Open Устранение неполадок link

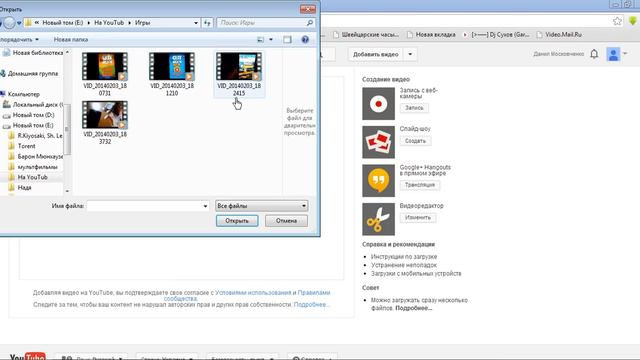pos(404,265)
